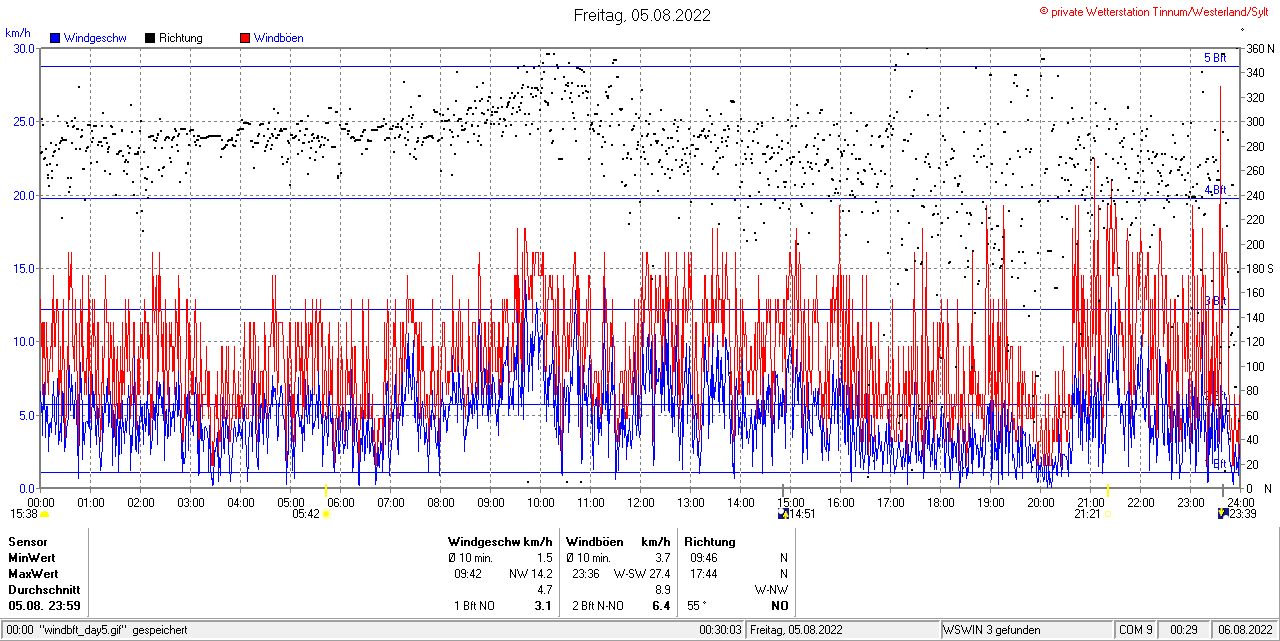
Task: Click the current gust value 6.4
Action: [662, 606]
